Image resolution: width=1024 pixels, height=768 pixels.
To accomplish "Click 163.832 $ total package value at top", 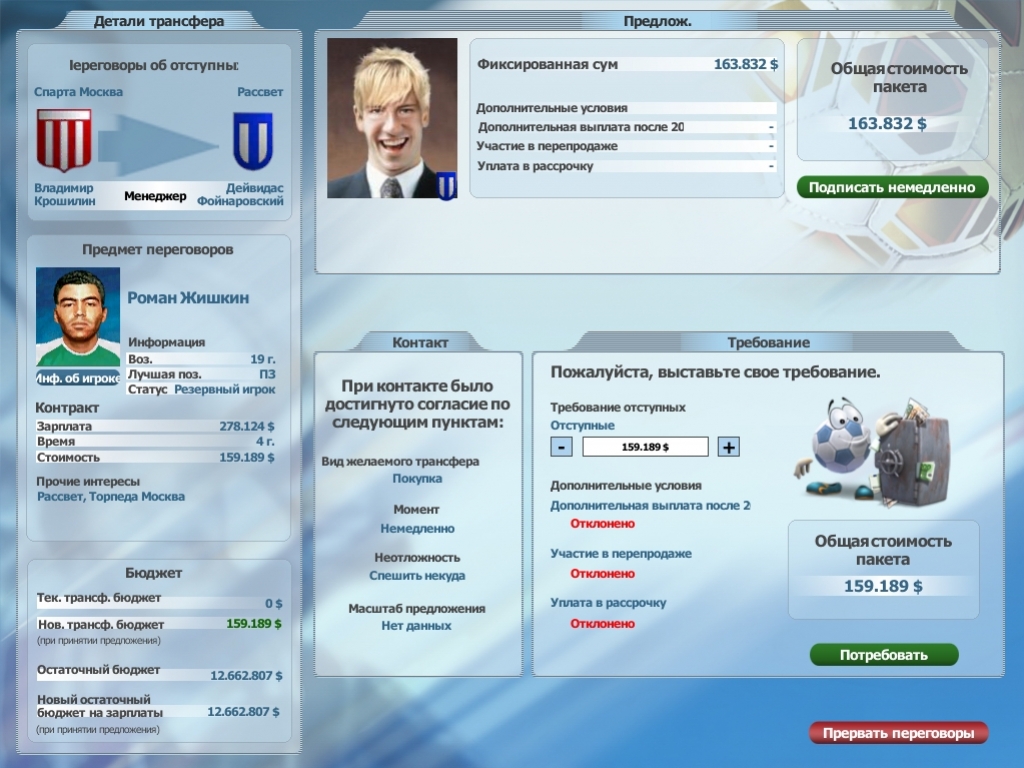I will 887,123.
